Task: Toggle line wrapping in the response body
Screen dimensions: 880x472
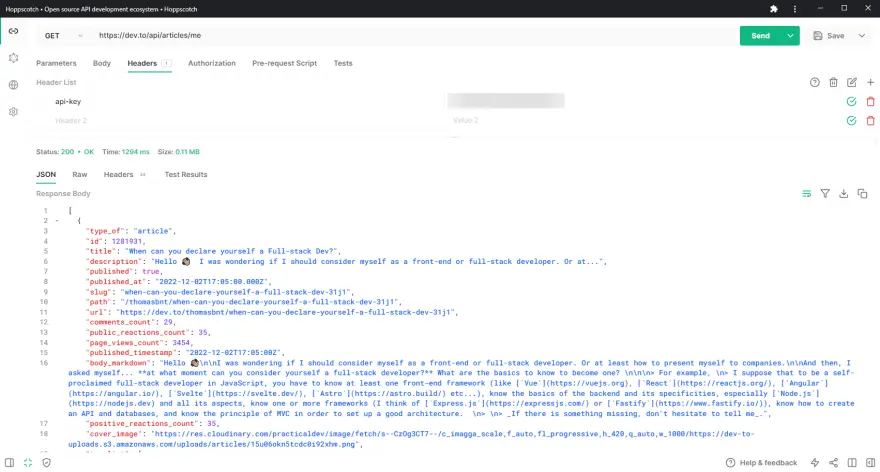Action: (x=806, y=193)
